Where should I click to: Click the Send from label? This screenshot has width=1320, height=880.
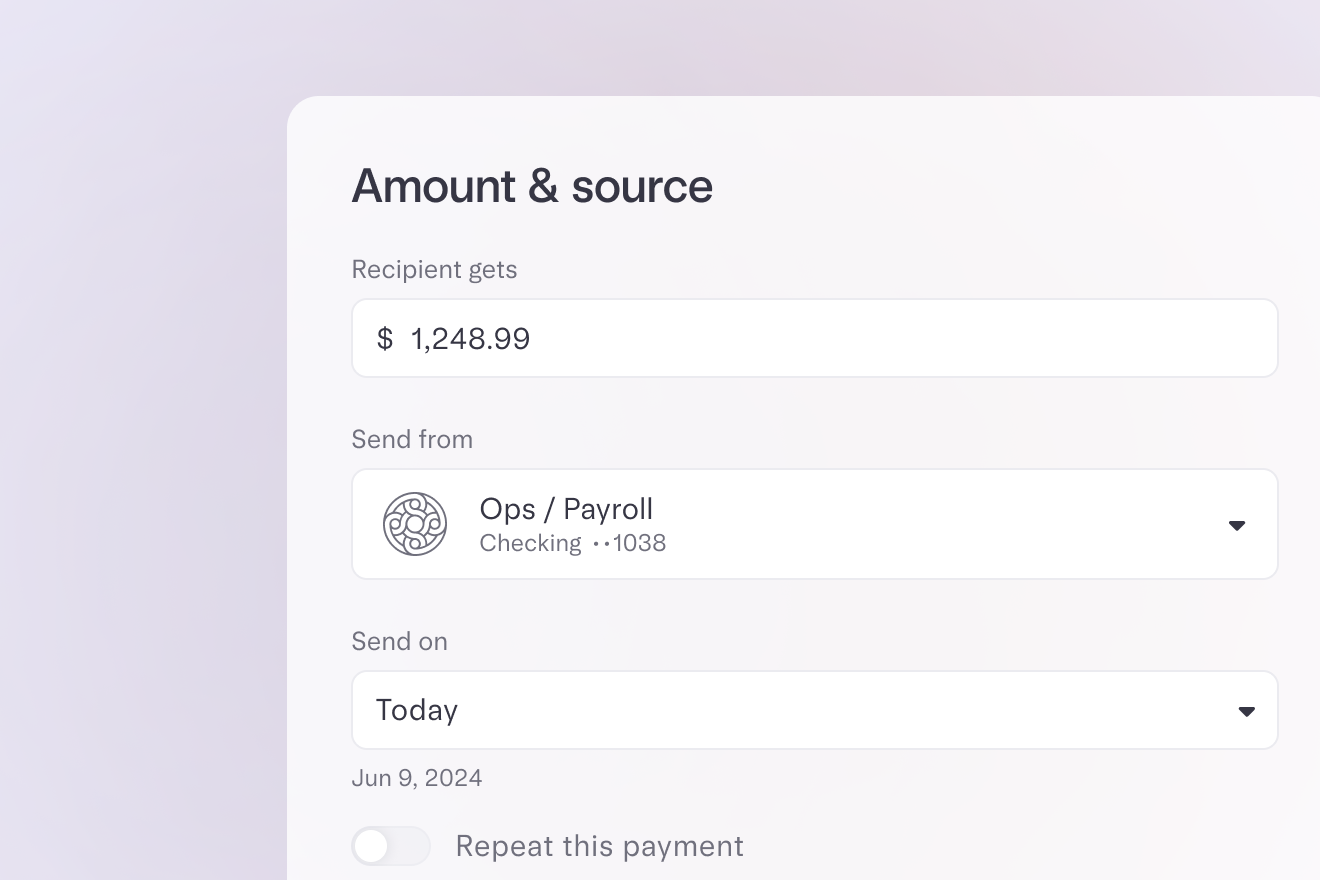pos(412,440)
